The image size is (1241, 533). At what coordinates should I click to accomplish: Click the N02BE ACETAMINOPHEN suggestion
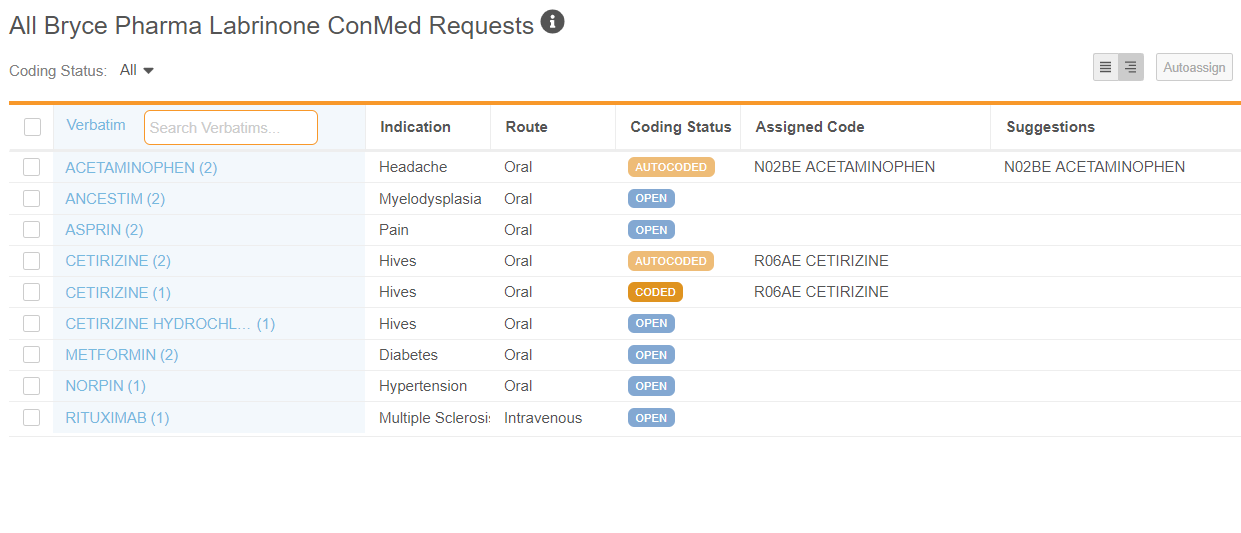pos(1094,167)
